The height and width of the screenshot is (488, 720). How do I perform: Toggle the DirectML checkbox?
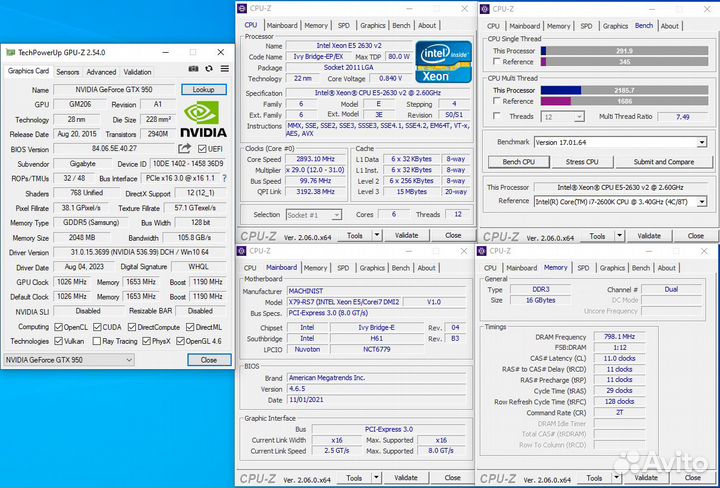[190, 327]
